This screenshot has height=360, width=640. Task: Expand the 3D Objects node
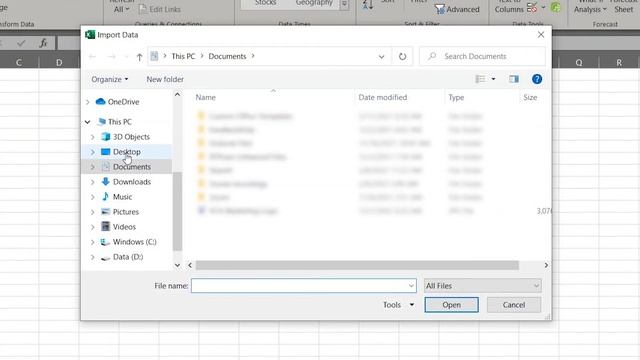[x=93, y=137]
